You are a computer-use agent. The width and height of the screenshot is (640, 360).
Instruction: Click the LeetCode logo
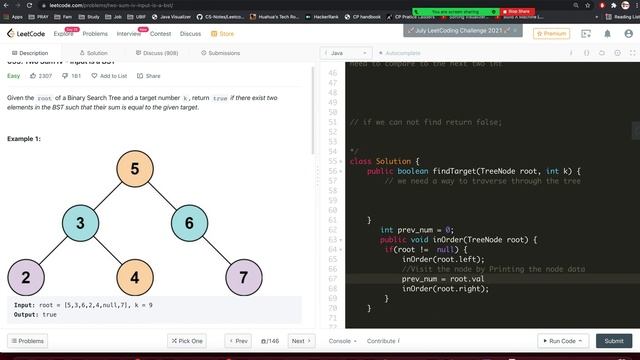(26, 33)
